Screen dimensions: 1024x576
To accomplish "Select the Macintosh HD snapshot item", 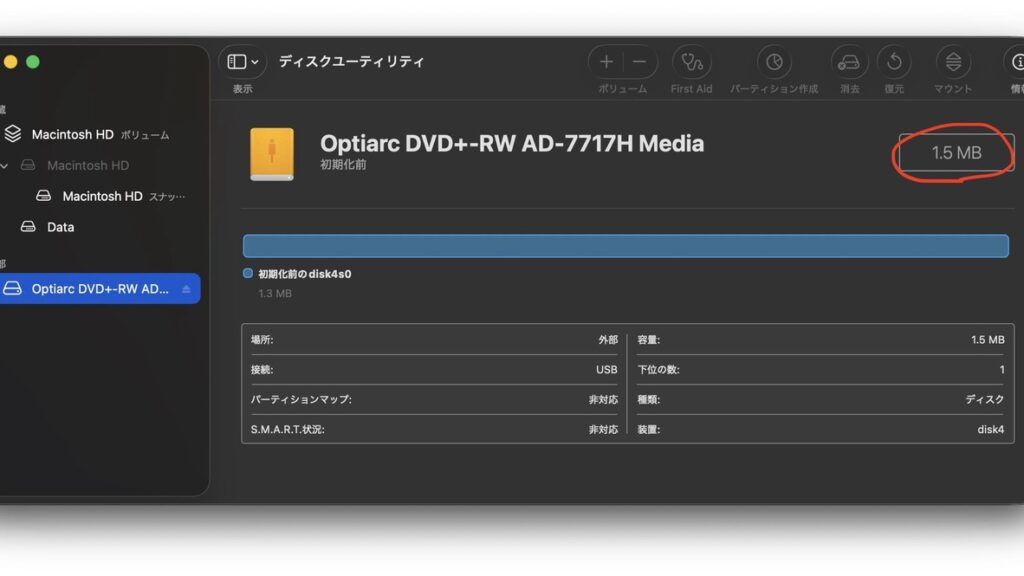I will (x=102, y=196).
